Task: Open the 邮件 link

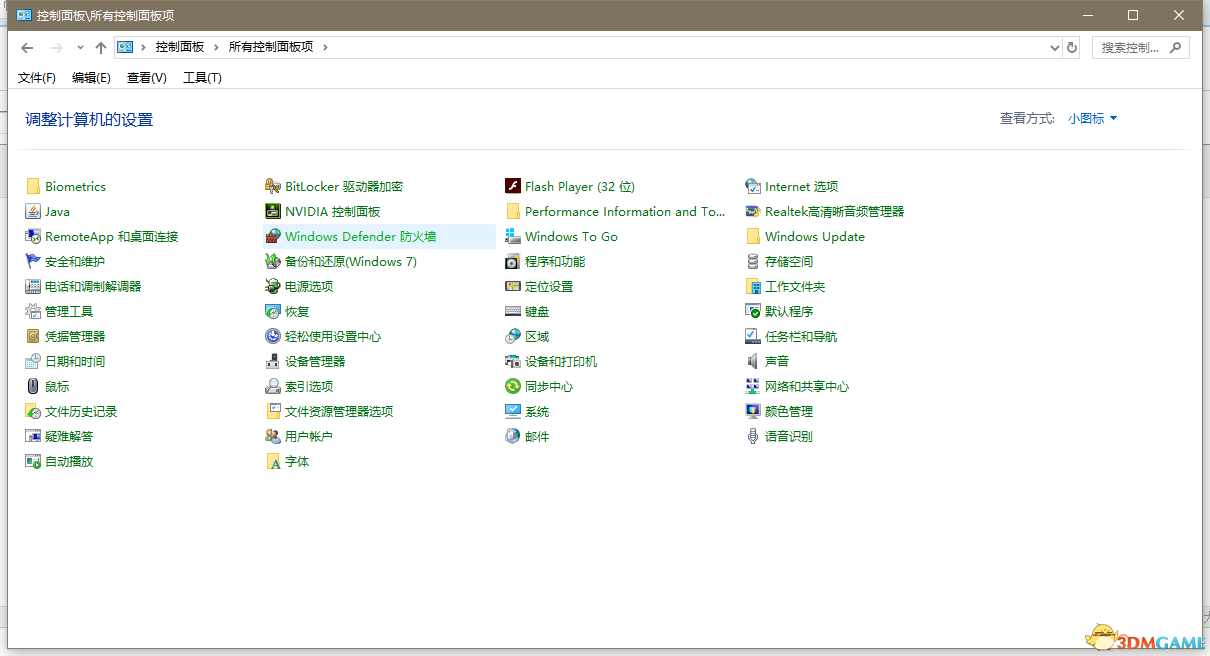Action: tap(537, 436)
